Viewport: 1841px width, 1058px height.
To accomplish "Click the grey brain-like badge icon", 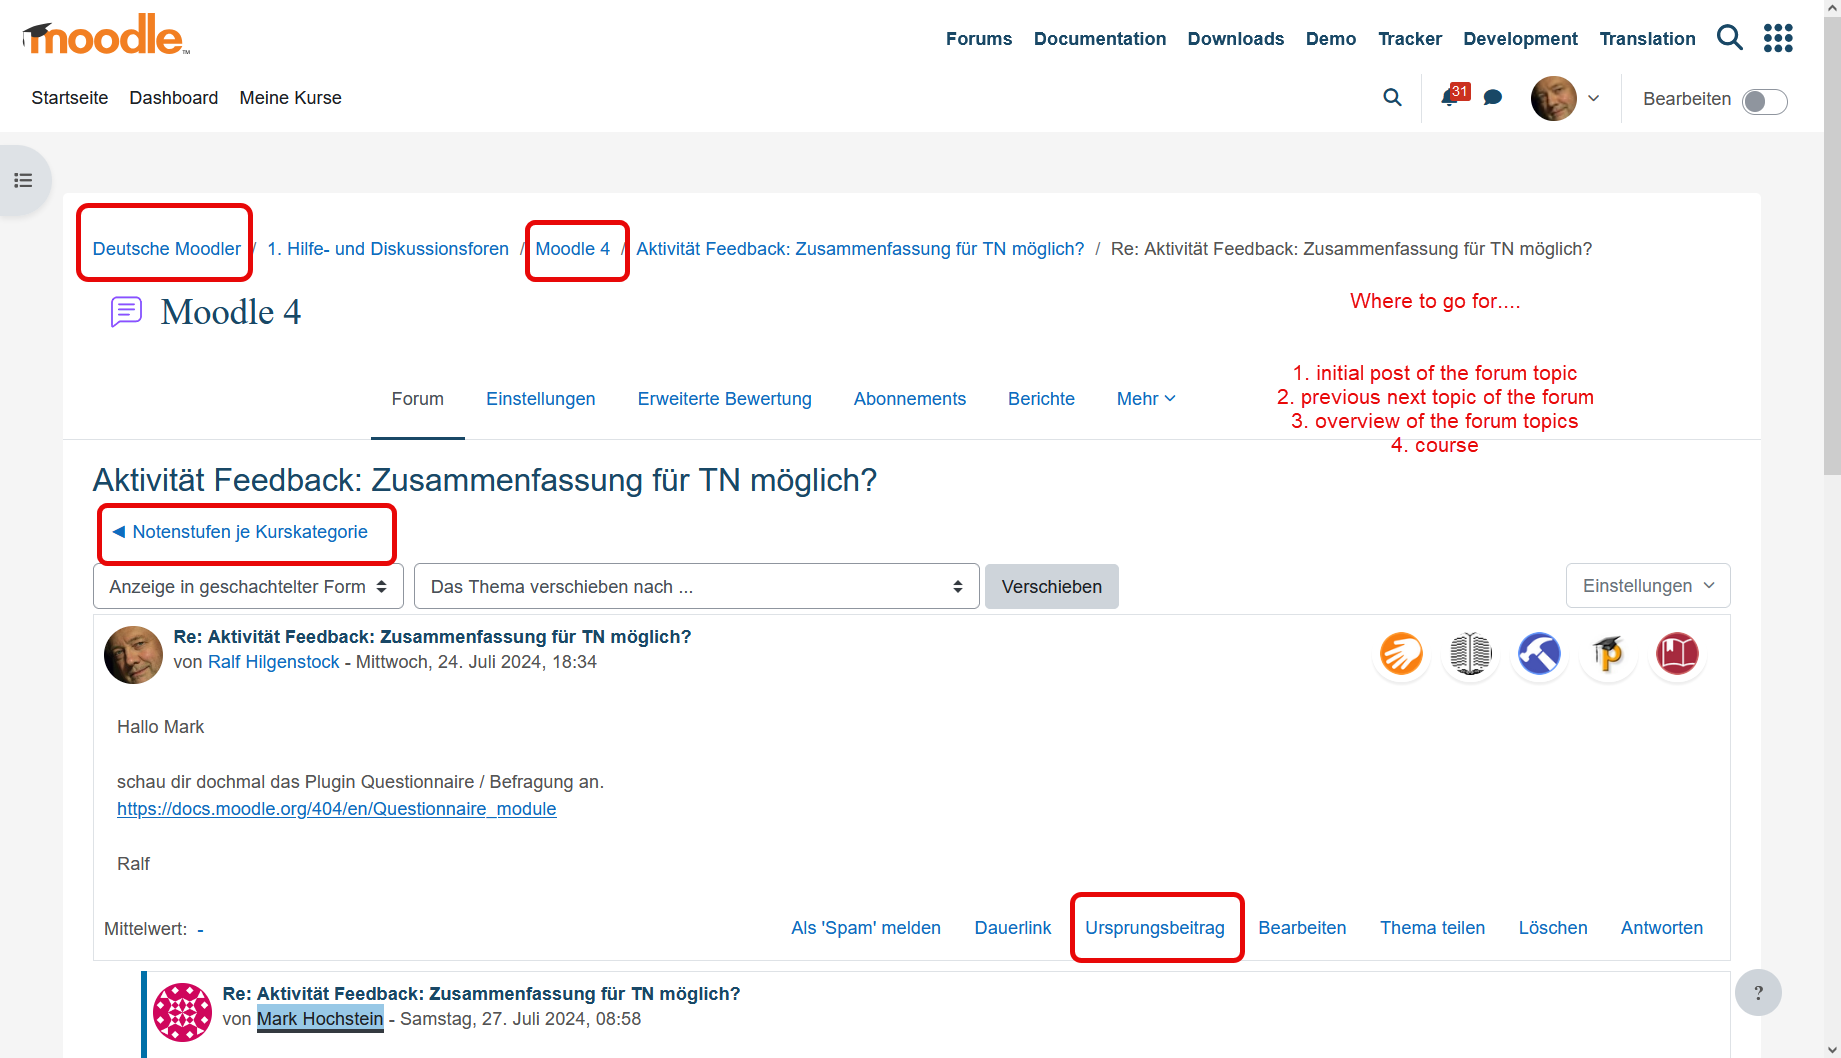I will [1470, 655].
